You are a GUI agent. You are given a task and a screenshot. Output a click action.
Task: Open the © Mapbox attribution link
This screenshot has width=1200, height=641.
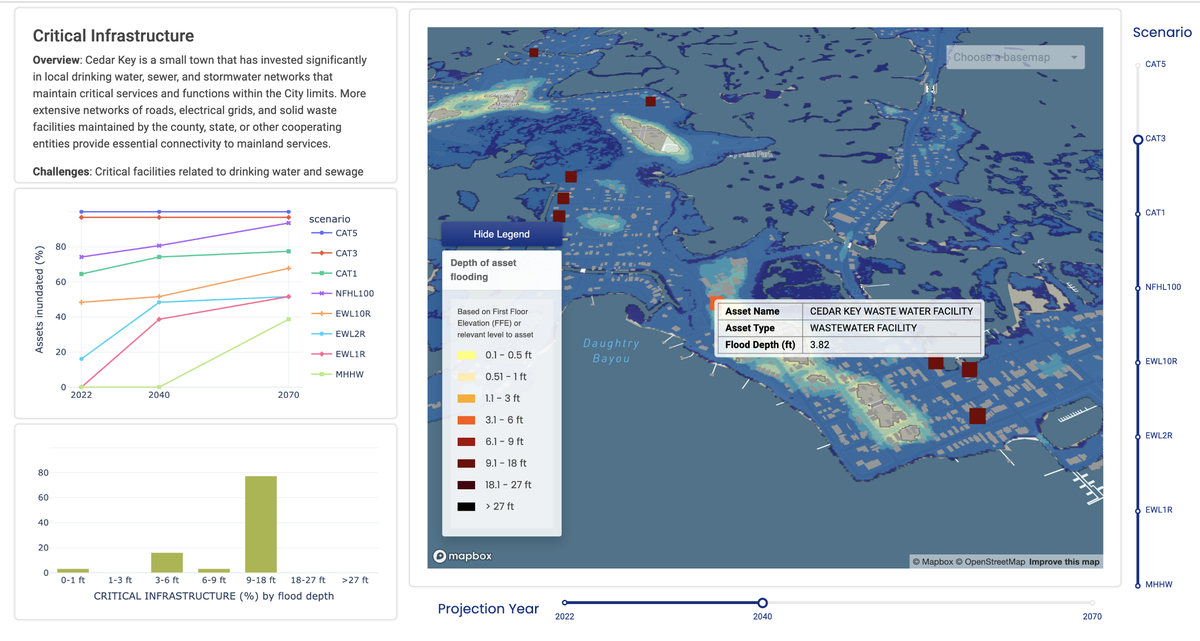(x=933, y=561)
